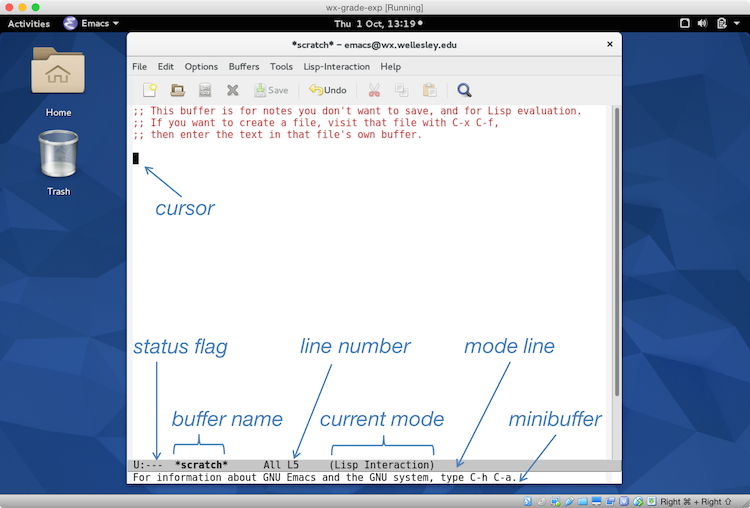Kill current buffer with X icon
Image resolution: width=750 pixels, height=508 pixels.
[232, 90]
